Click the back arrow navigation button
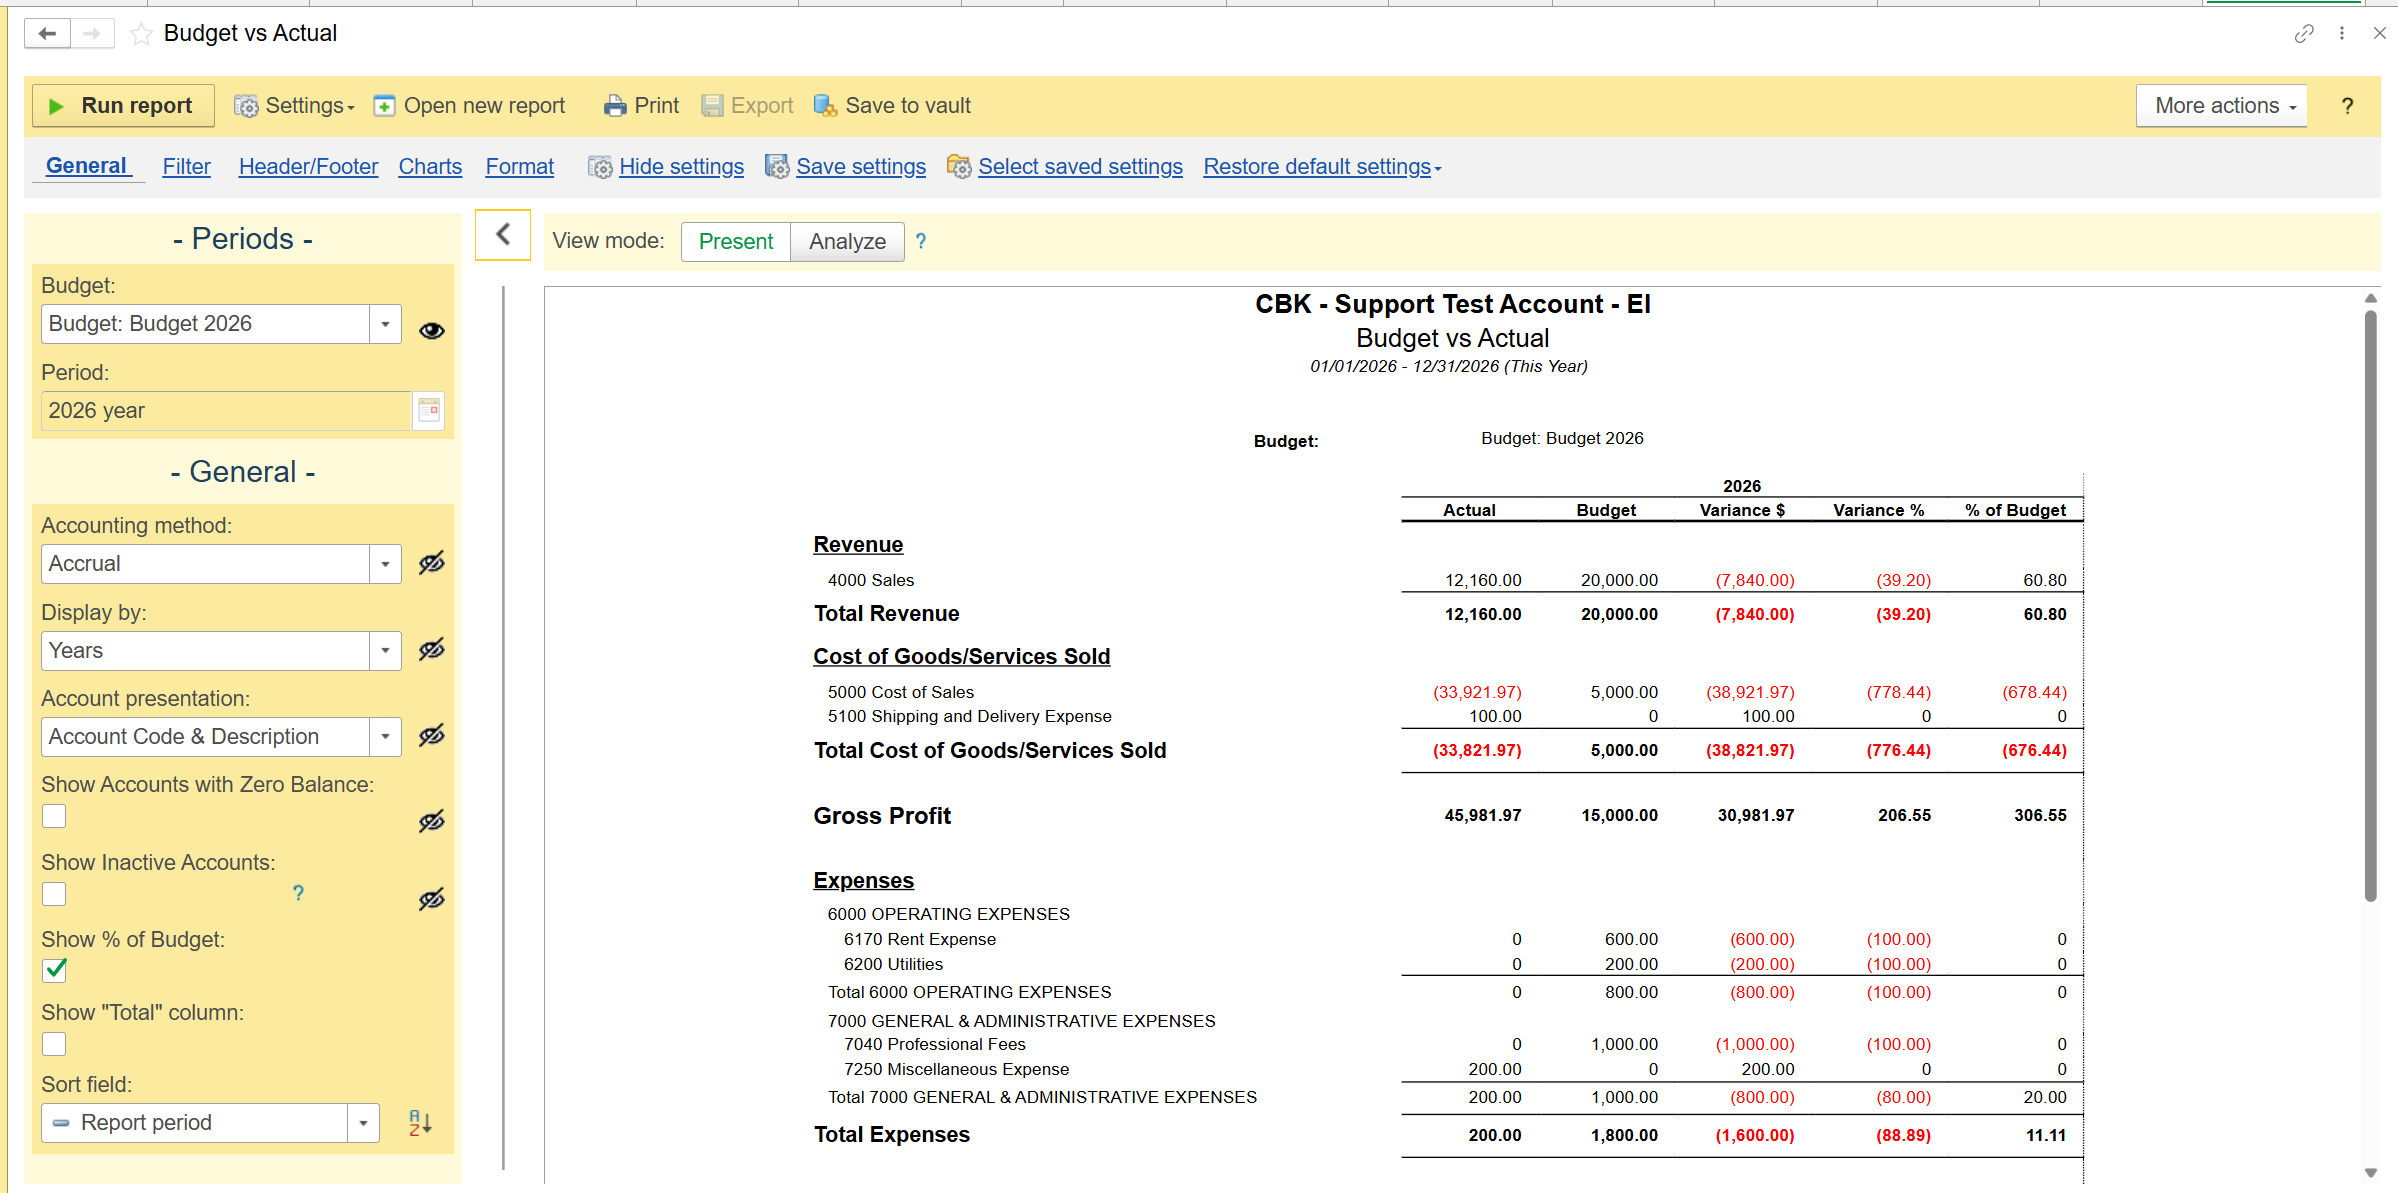 point(47,34)
